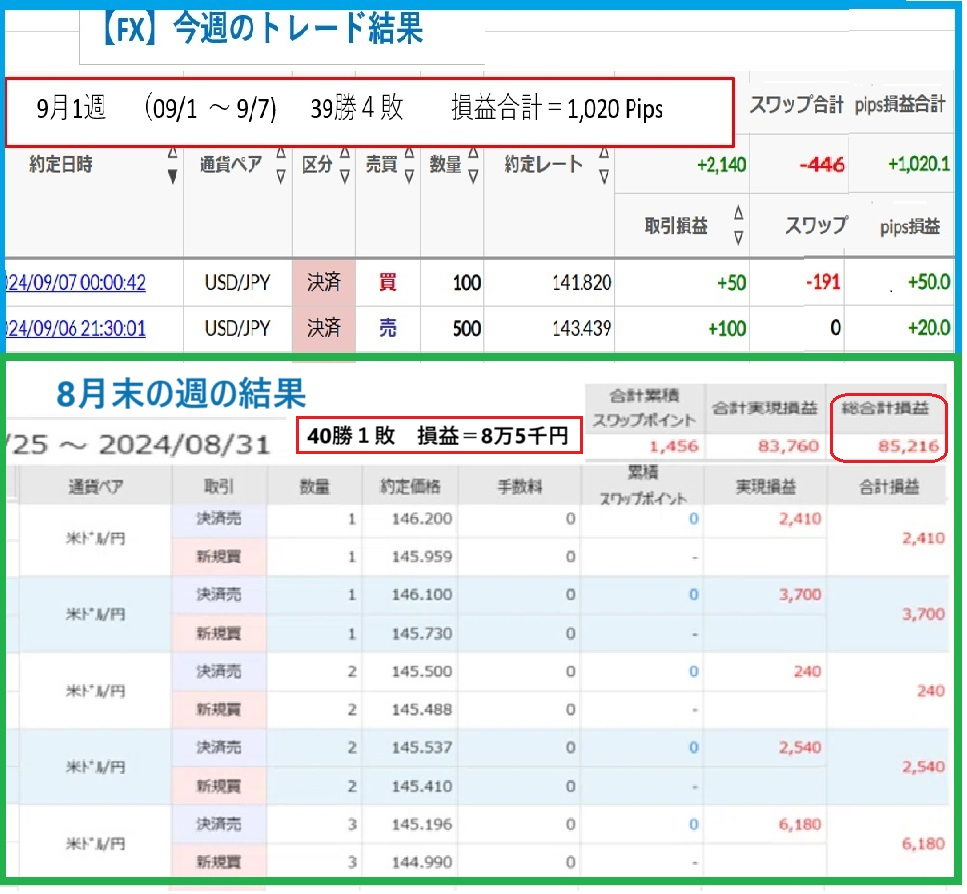The image size is (967, 894).
Task: Click the down sort arrow beside 通貨ペア
Action: click(x=281, y=177)
